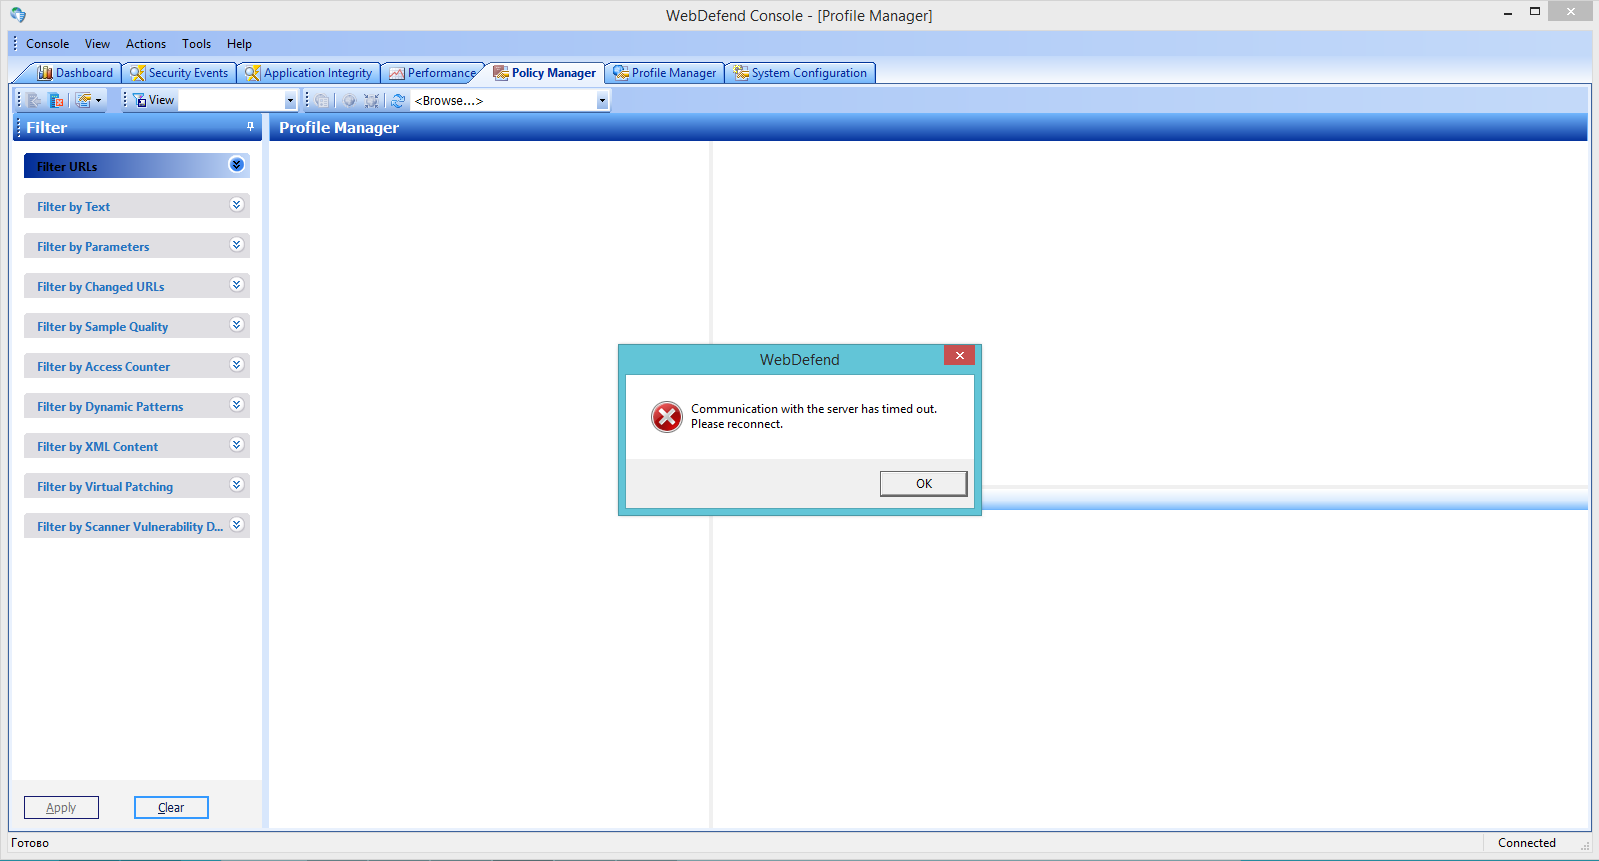This screenshot has width=1599, height=861.
Task: Click the greyed-out page icon left of the globe
Action: [322, 100]
